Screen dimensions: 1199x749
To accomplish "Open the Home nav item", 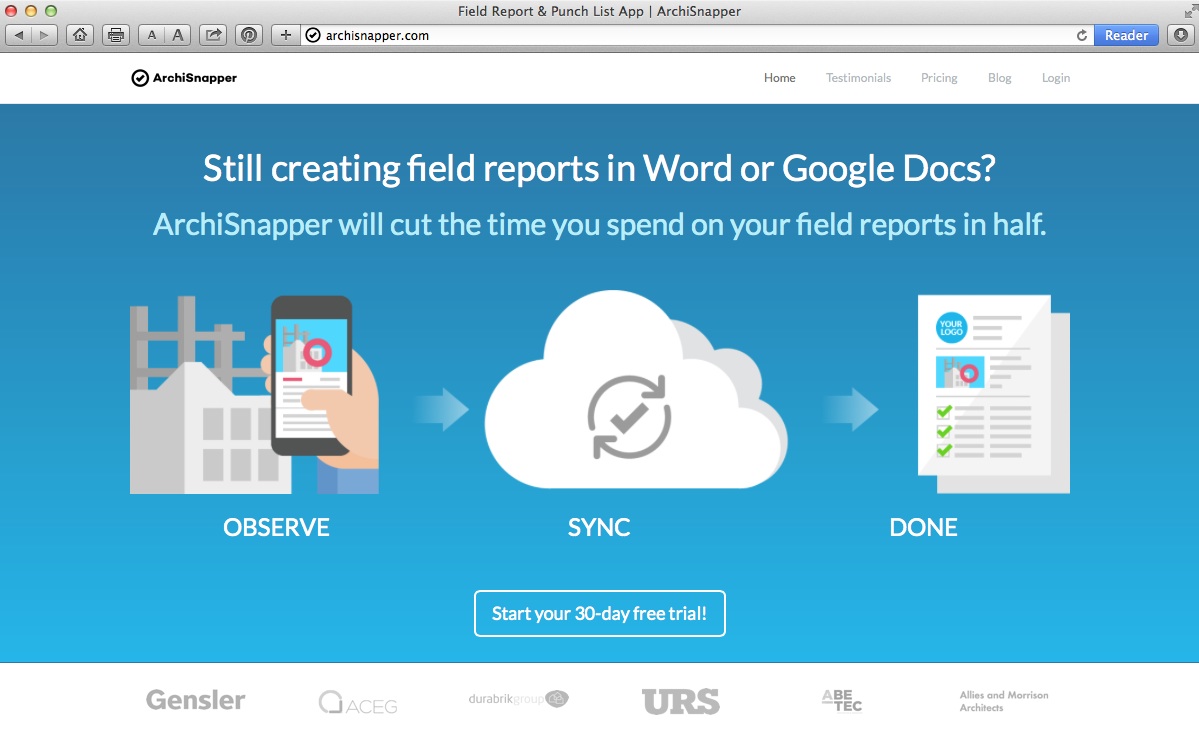I will [779, 78].
